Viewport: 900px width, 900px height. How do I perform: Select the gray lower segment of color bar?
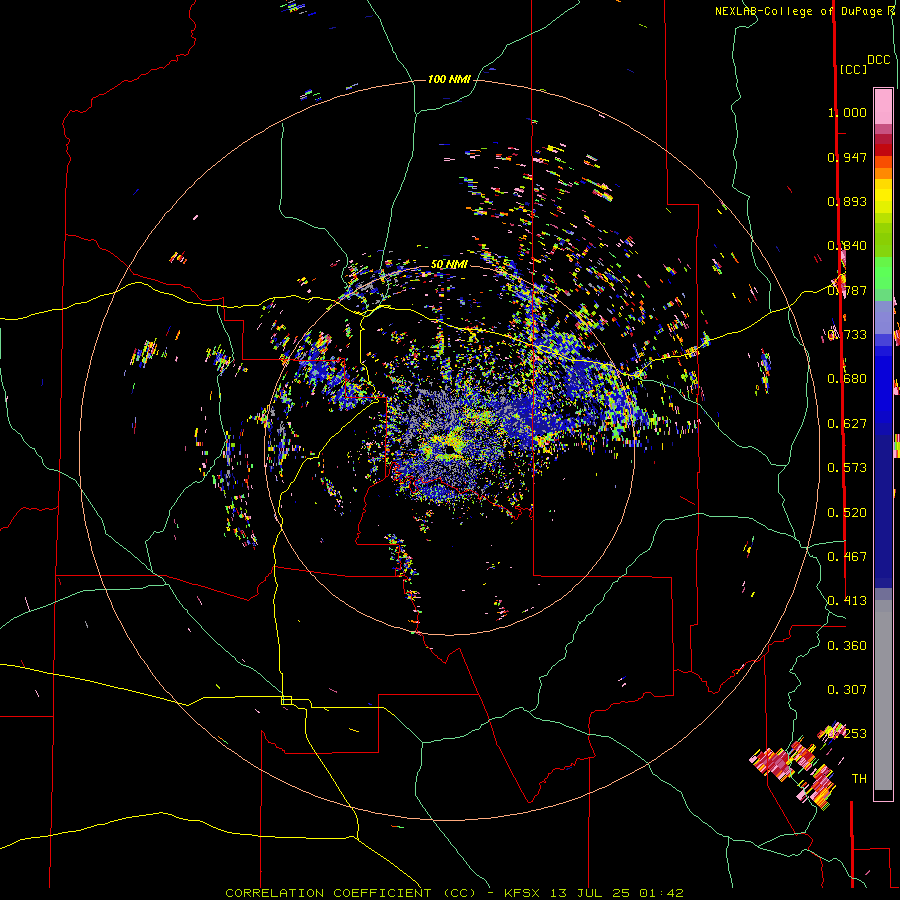pyautogui.click(x=883, y=695)
